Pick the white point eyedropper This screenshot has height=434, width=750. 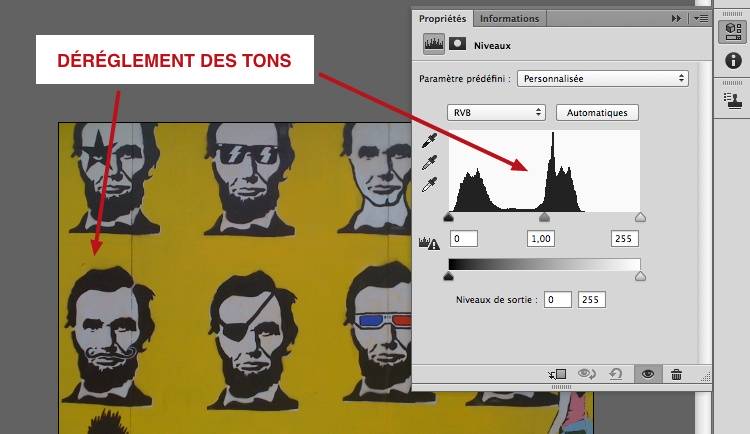[429, 184]
